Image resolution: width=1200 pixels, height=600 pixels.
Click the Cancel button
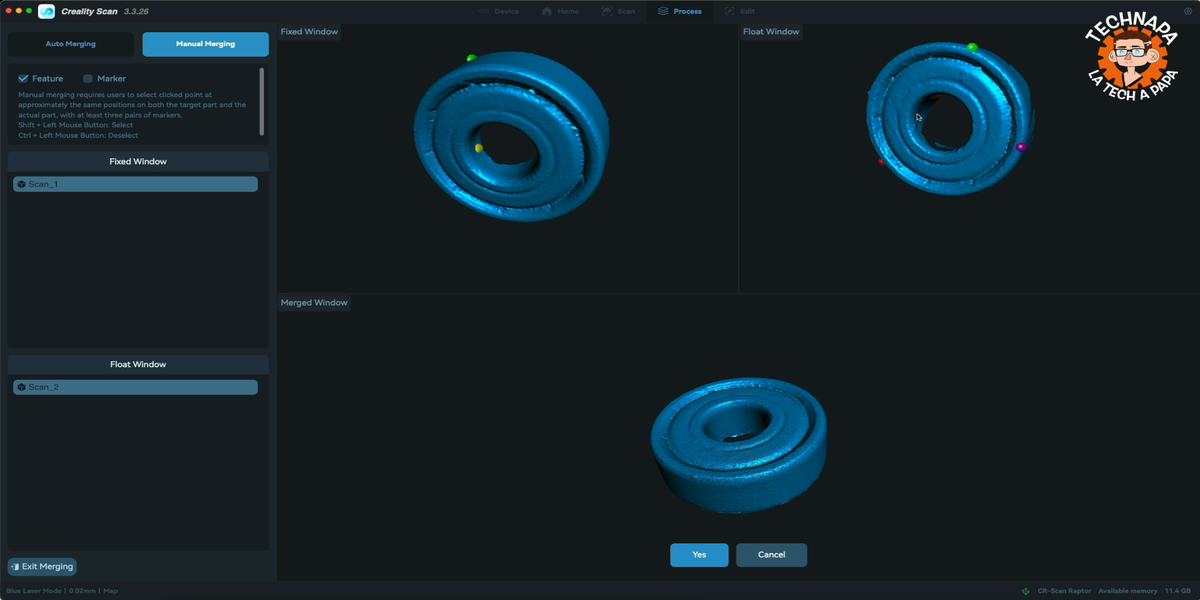click(x=771, y=555)
